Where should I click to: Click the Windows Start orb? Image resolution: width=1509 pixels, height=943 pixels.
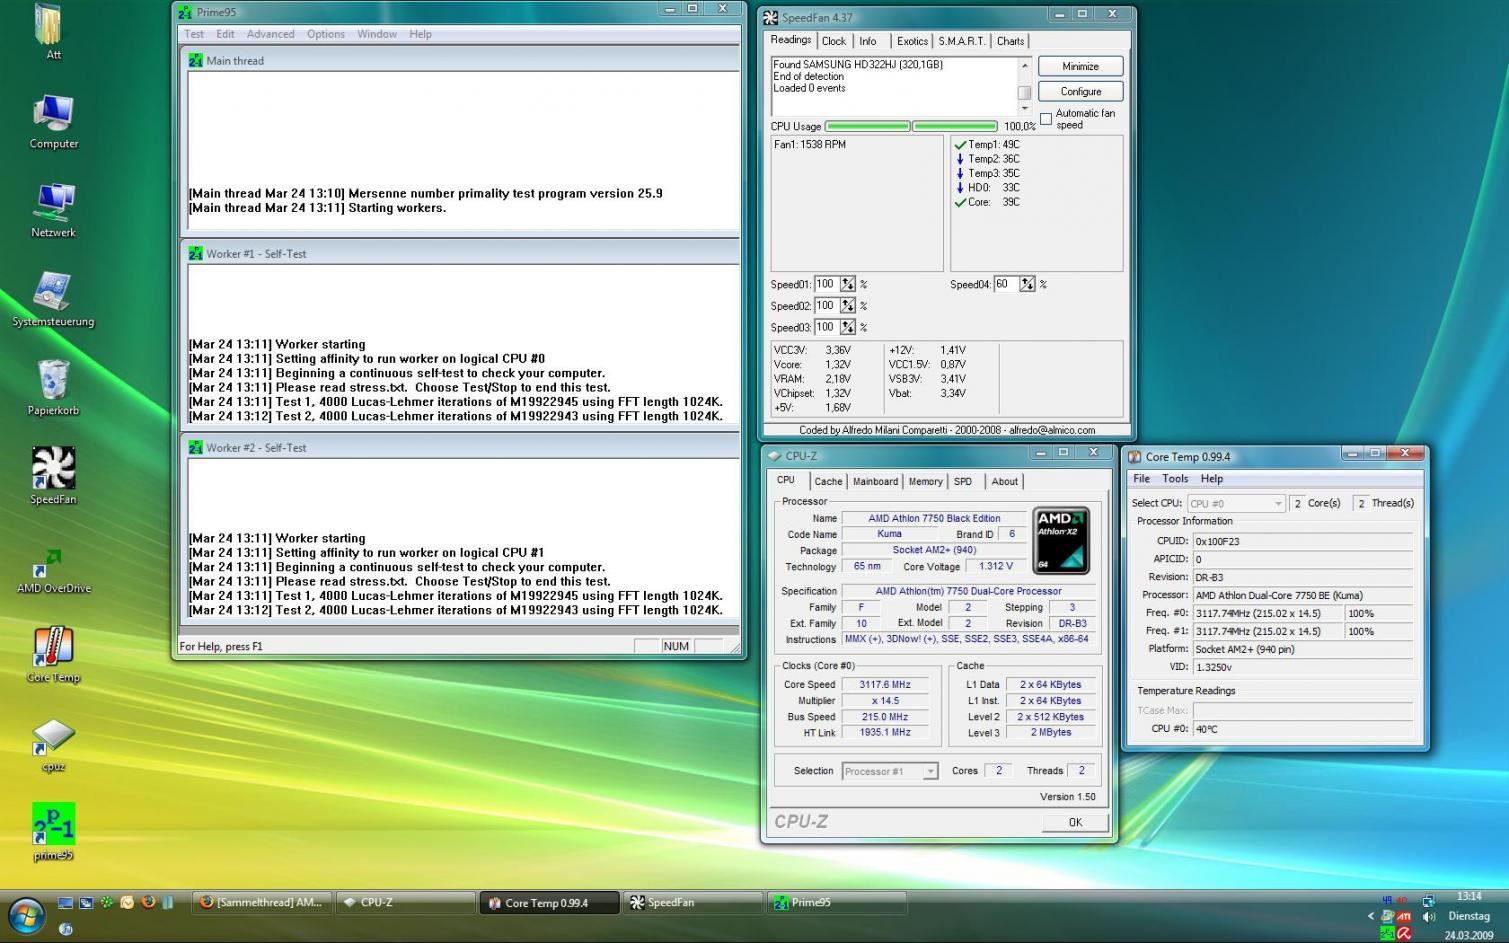[x=25, y=914]
